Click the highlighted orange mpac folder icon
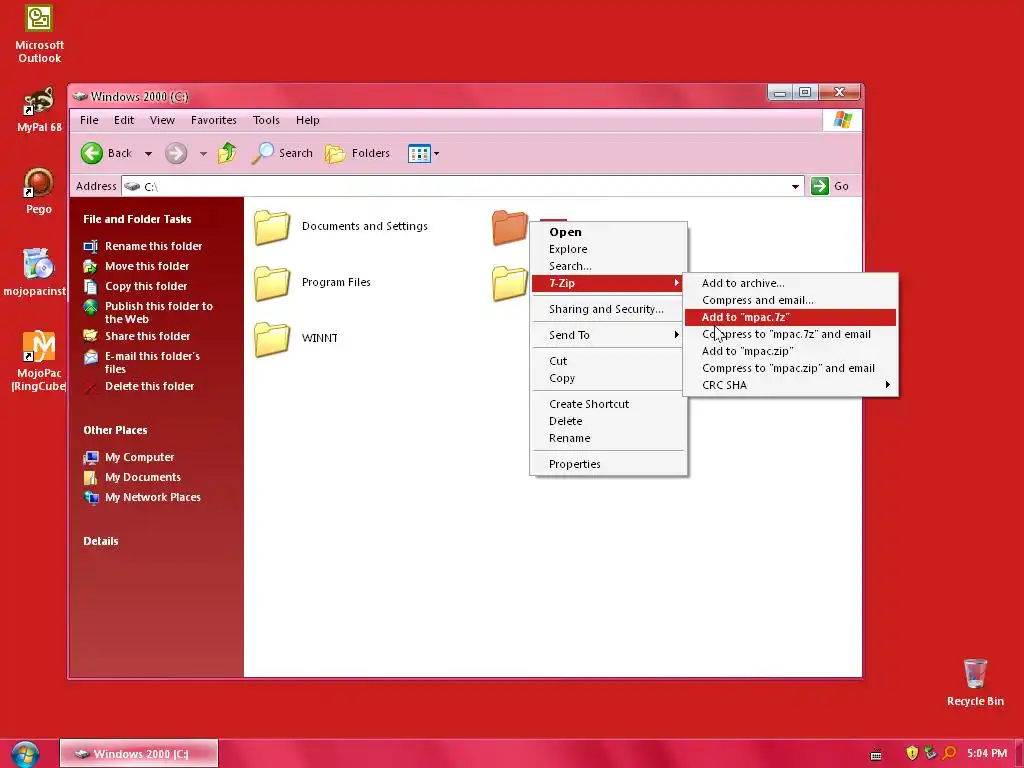Viewport: 1024px width, 768px height. coord(509,227)
